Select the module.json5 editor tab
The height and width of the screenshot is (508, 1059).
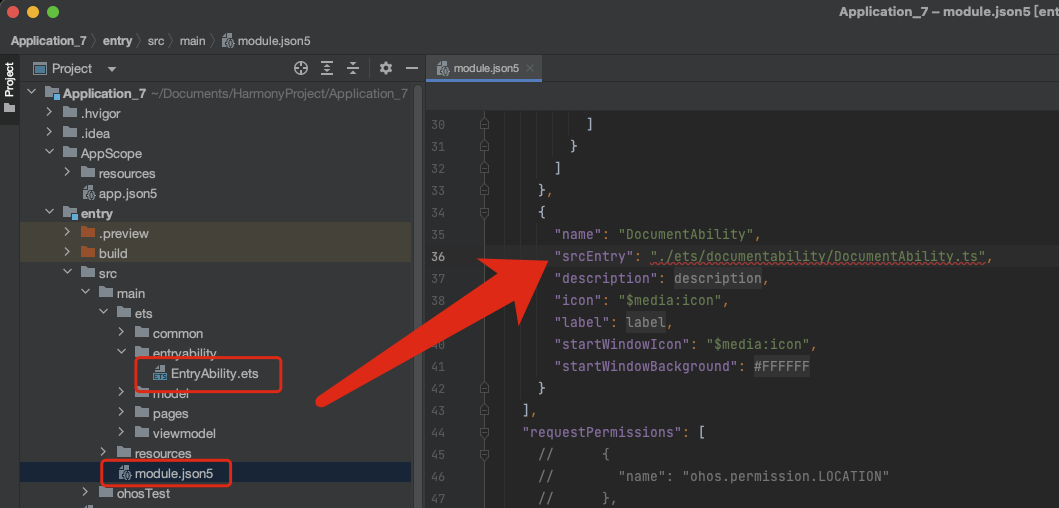(486, 68)
